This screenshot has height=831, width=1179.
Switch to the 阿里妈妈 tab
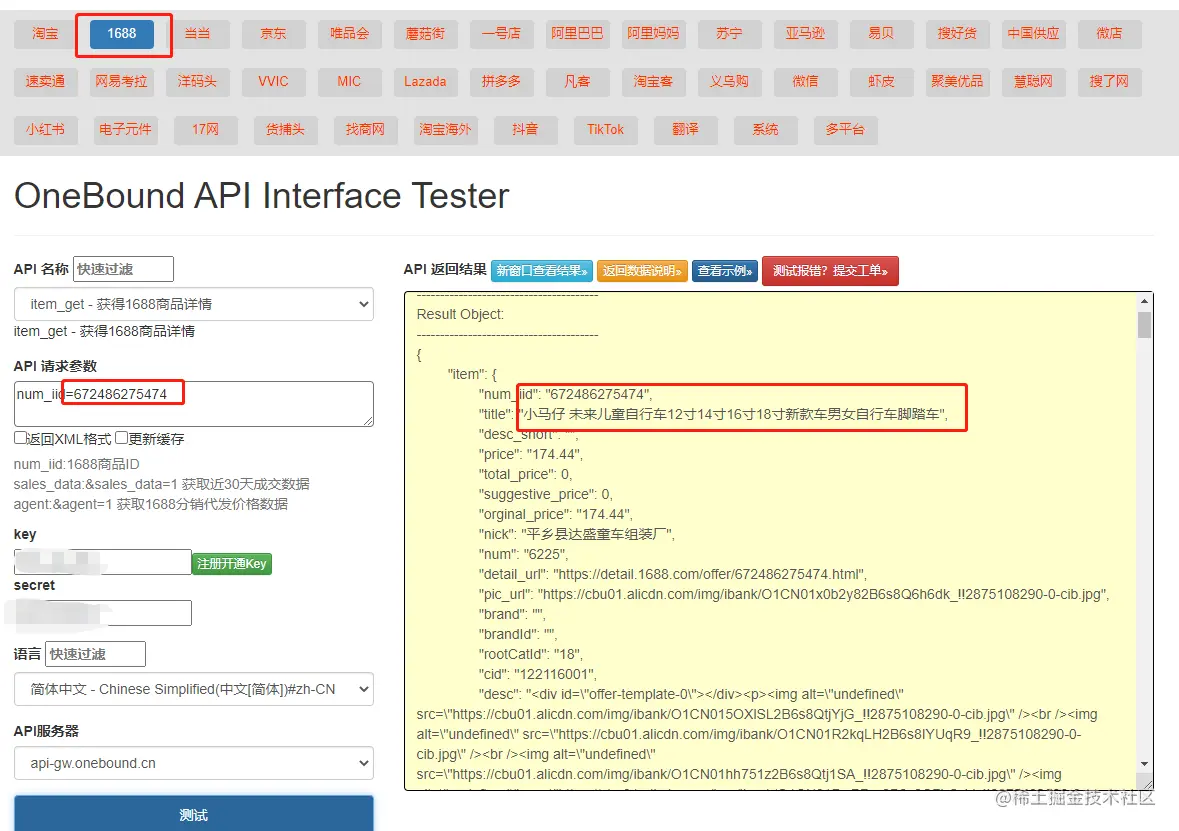tap(653, 34)
